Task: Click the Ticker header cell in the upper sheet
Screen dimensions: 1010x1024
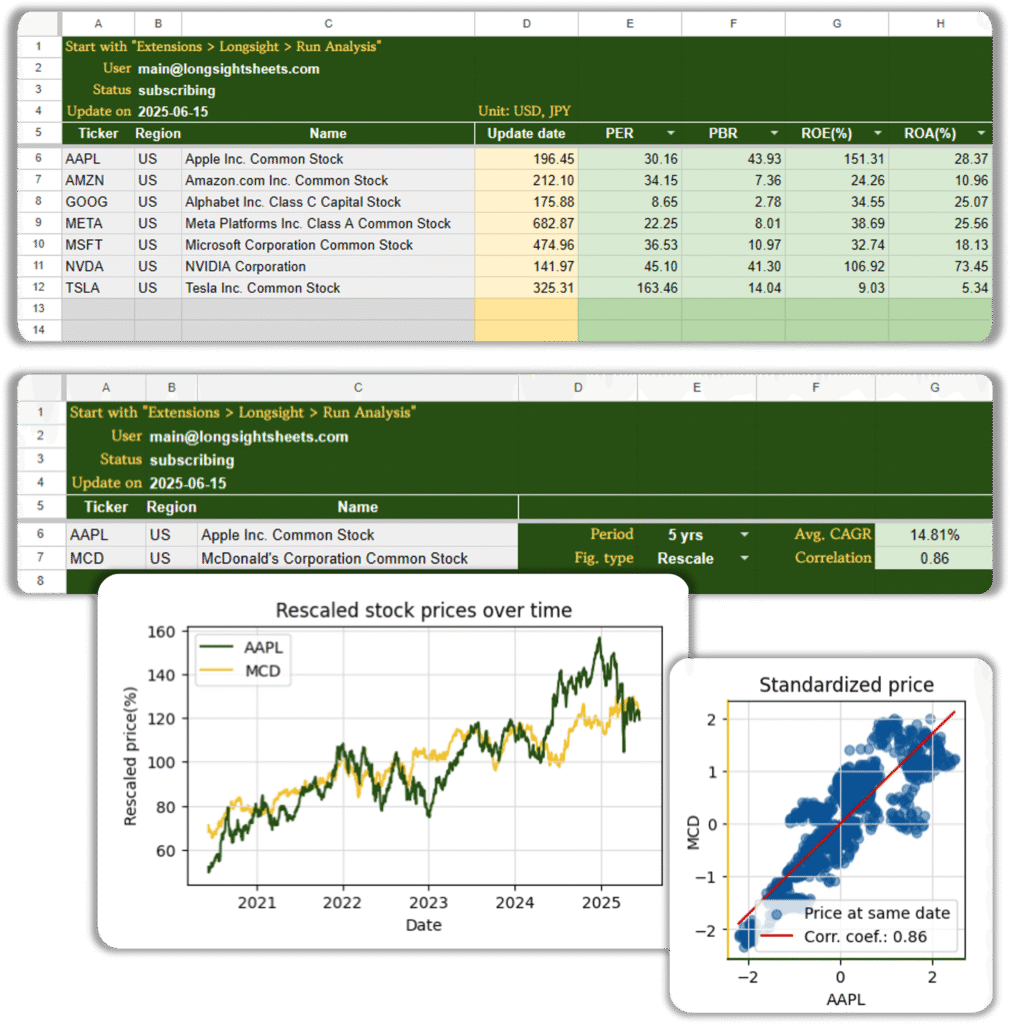Action: (x=99, y=133)
